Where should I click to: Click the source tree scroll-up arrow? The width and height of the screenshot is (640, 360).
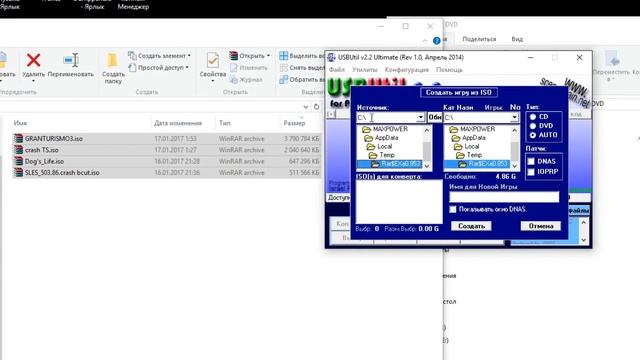427,130
